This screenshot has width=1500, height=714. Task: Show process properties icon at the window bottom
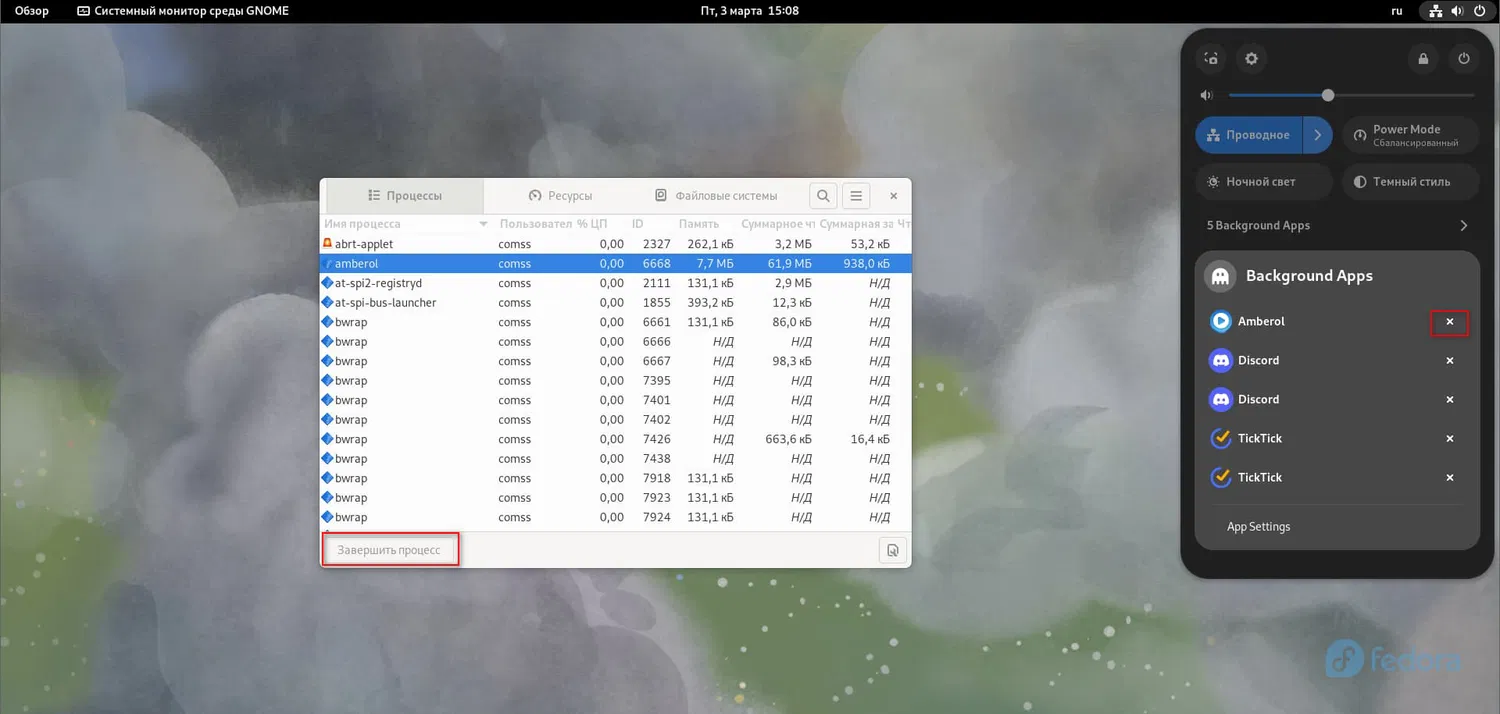pos(893,550)
